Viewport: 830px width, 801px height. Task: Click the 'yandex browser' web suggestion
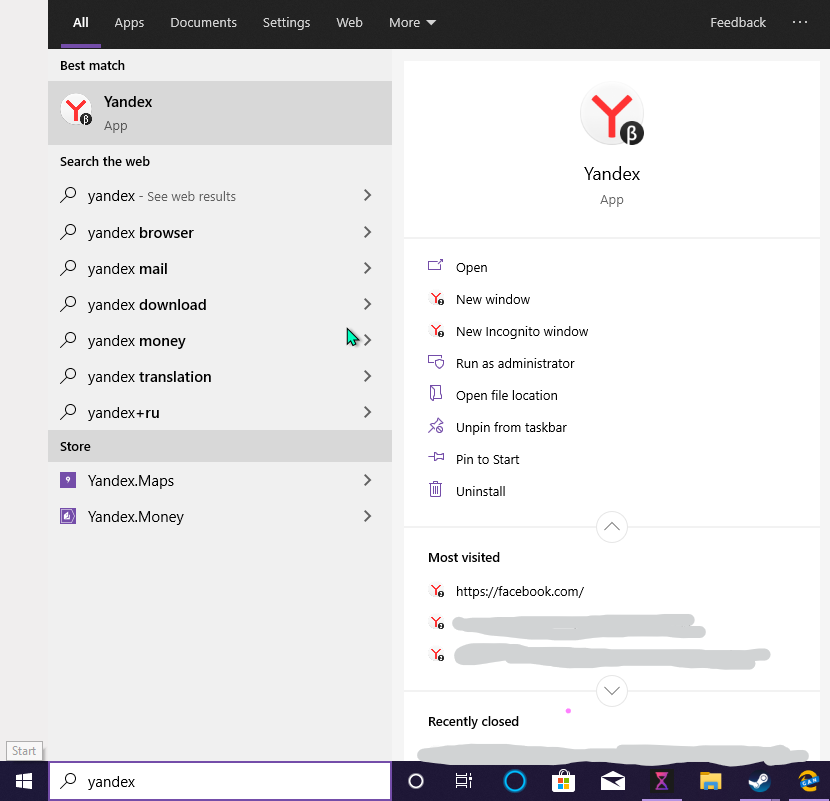141,232
